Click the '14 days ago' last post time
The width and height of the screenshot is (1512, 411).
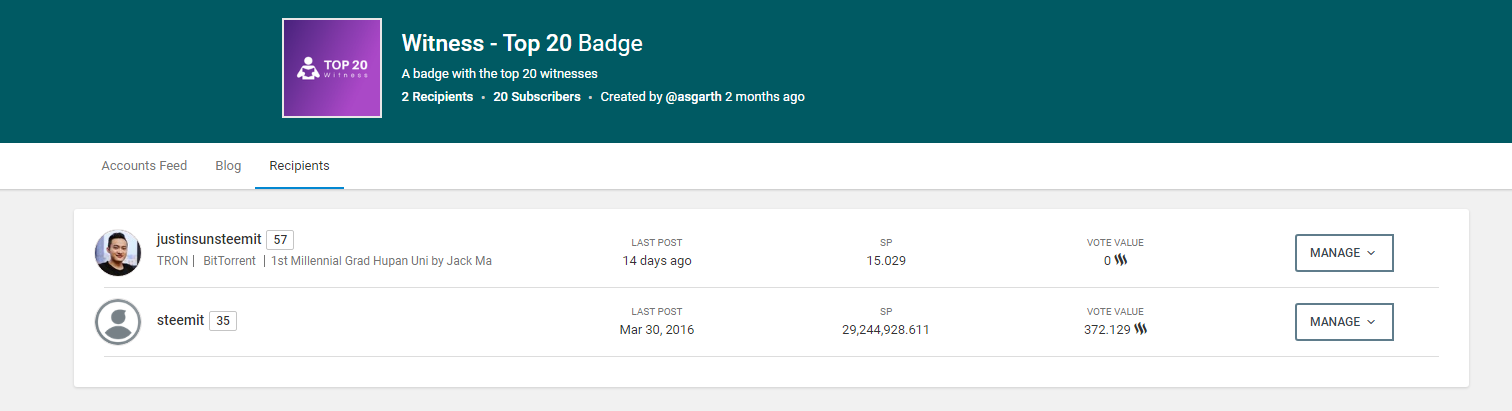(656, 261)
